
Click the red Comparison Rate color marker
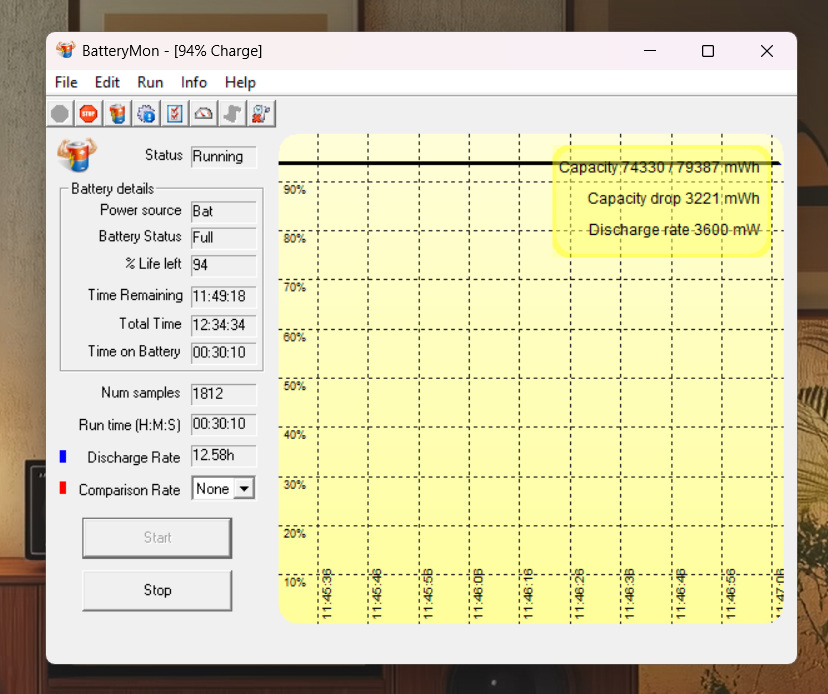coord(63,488)
